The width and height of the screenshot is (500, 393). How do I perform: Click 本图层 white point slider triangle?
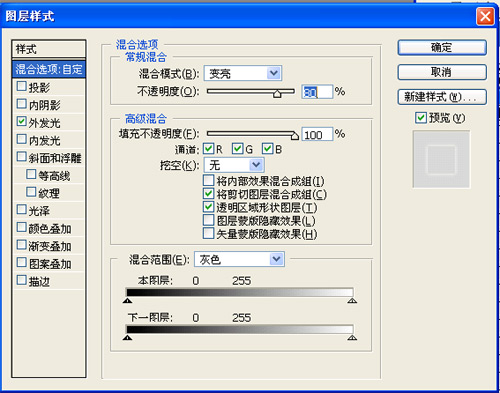pos(352,301)
